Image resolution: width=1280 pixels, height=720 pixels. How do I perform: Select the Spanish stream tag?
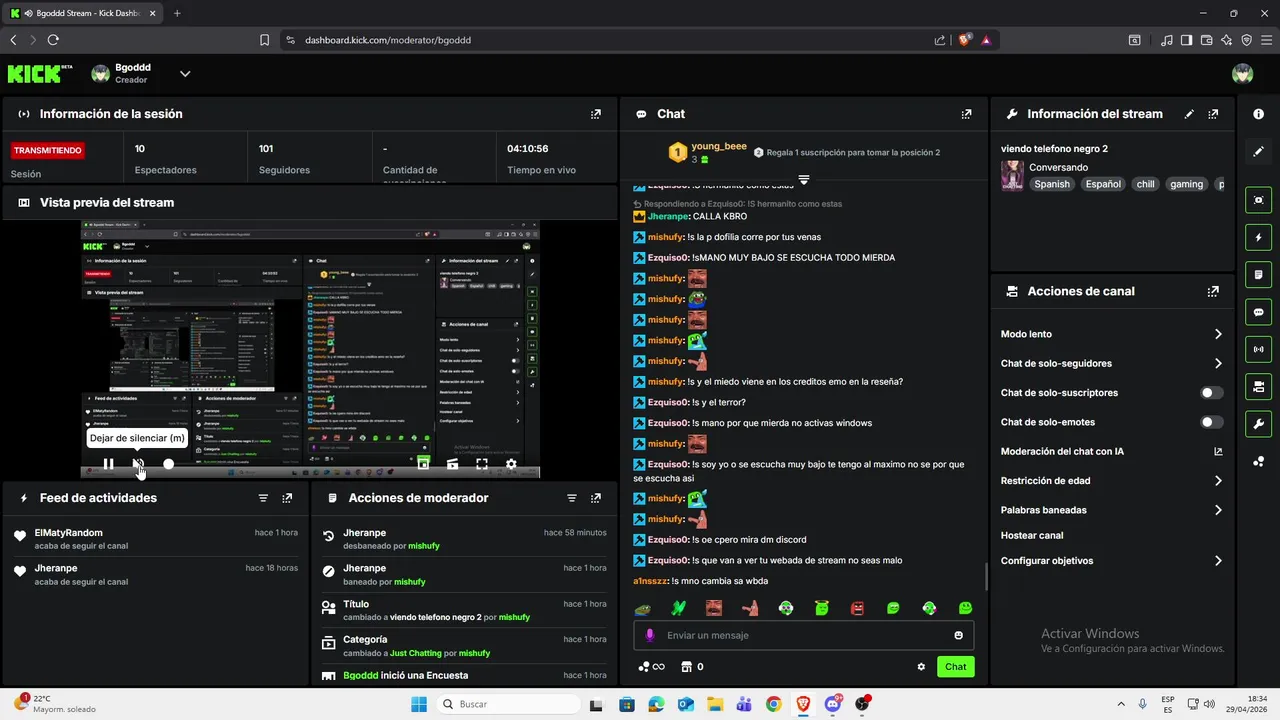[1052, 184]
